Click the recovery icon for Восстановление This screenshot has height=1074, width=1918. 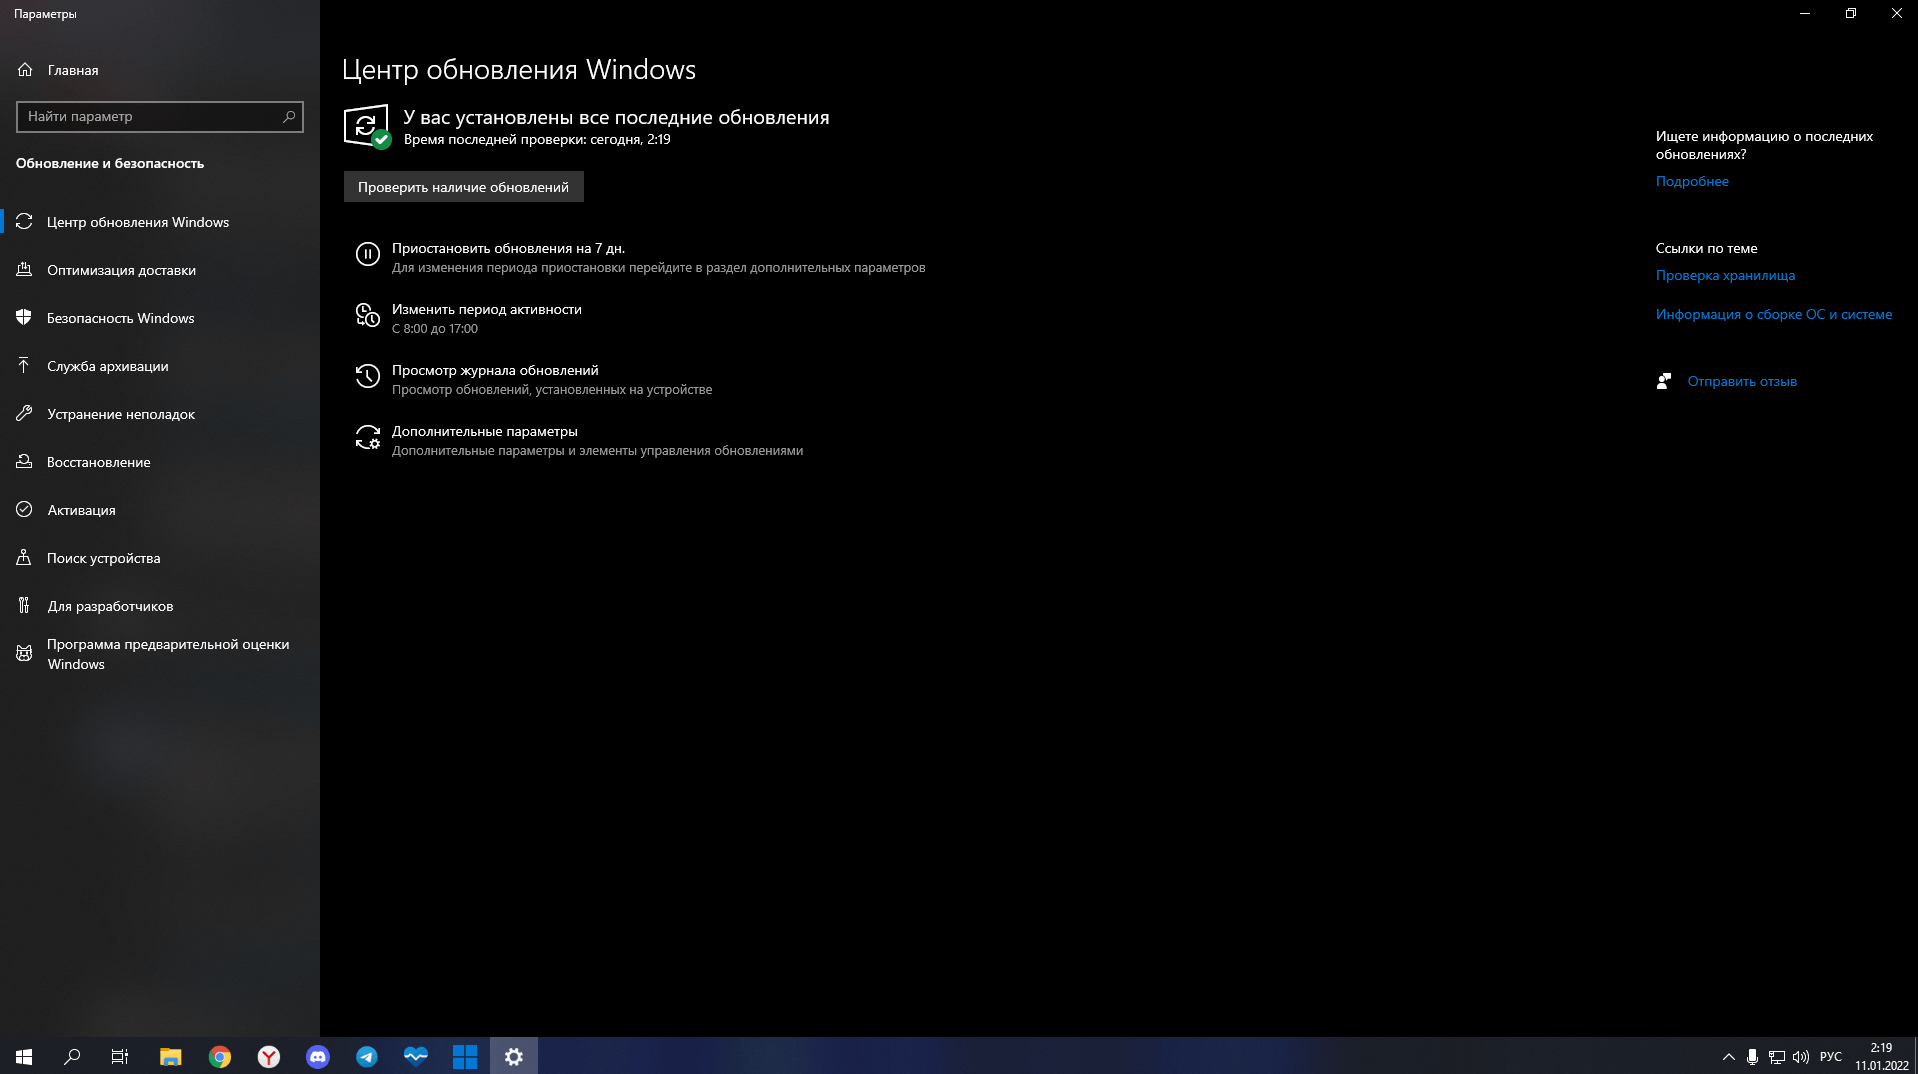pyautogui.click(x=25, y=462)
